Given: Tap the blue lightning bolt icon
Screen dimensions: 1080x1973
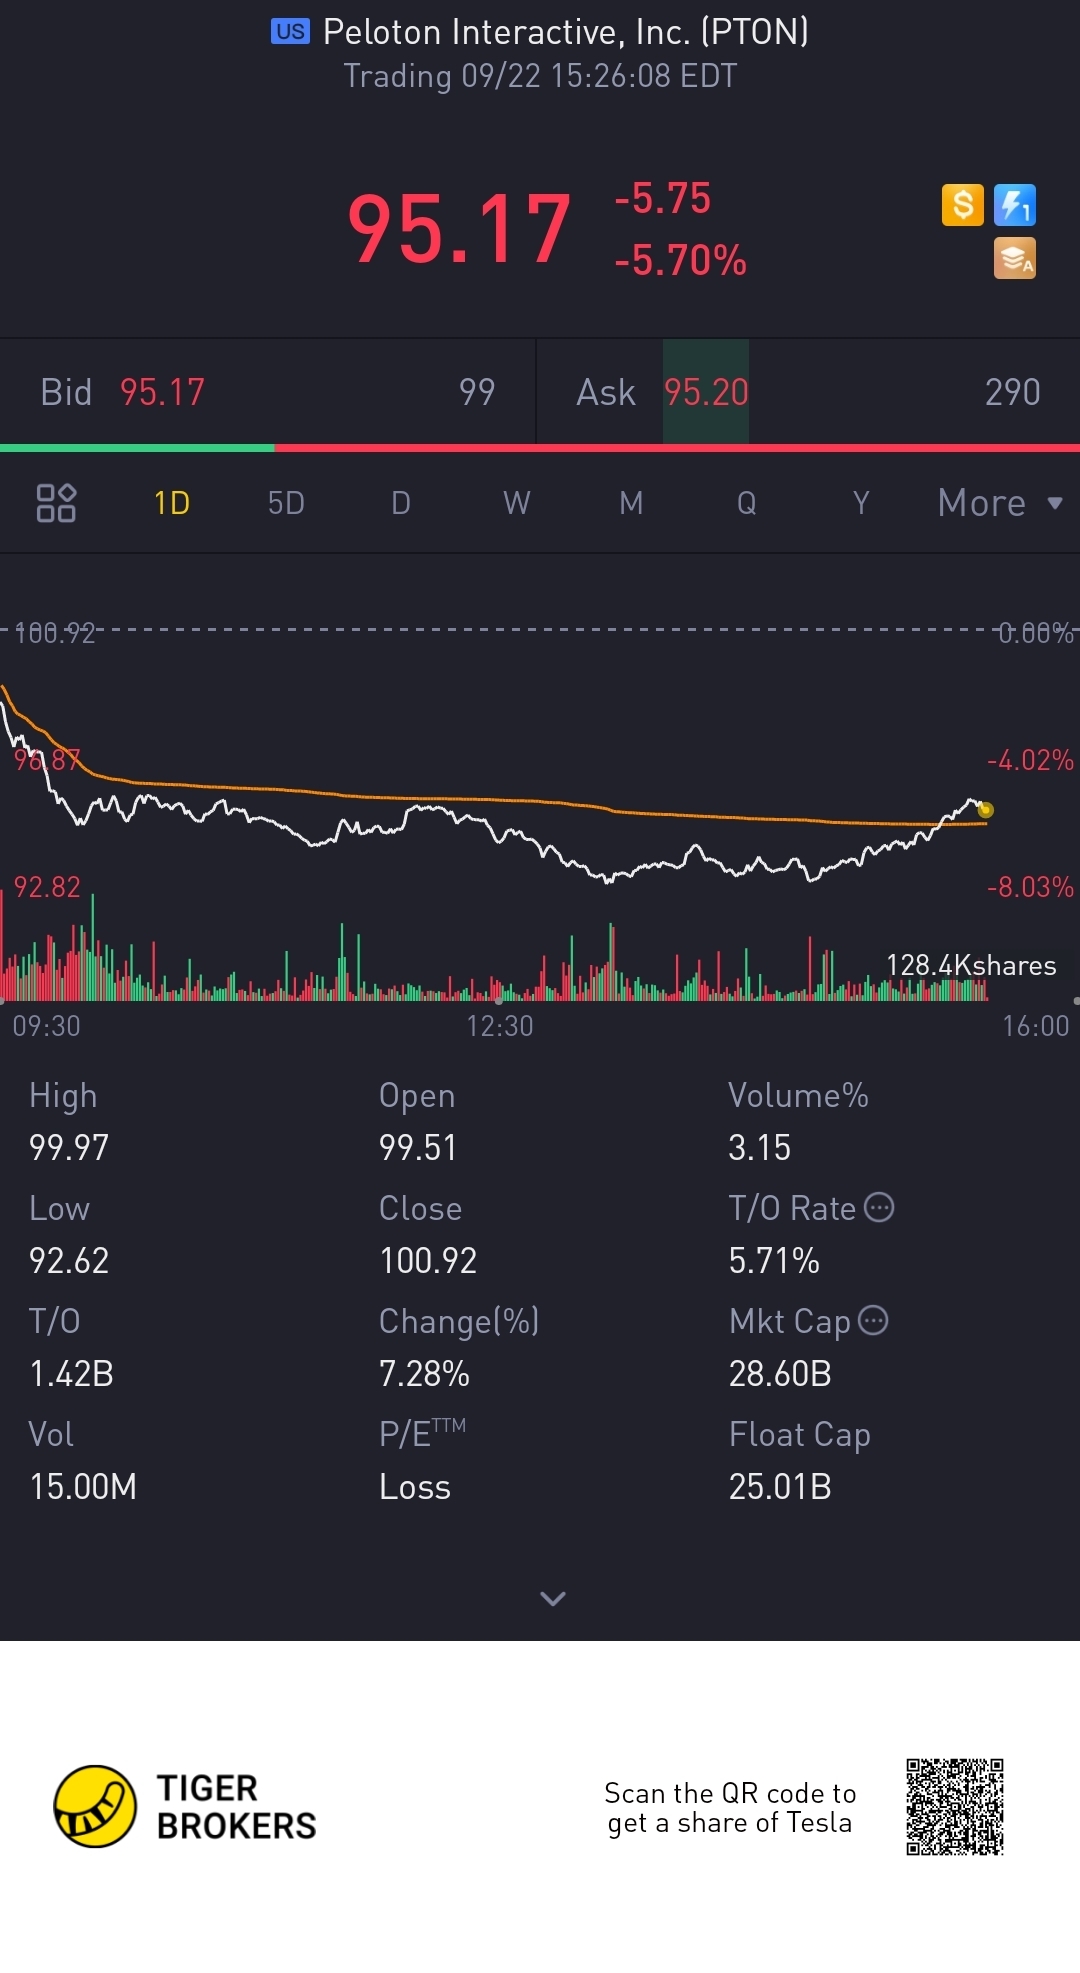Looking at the screenshot, I should click(x=1015, y=205).
